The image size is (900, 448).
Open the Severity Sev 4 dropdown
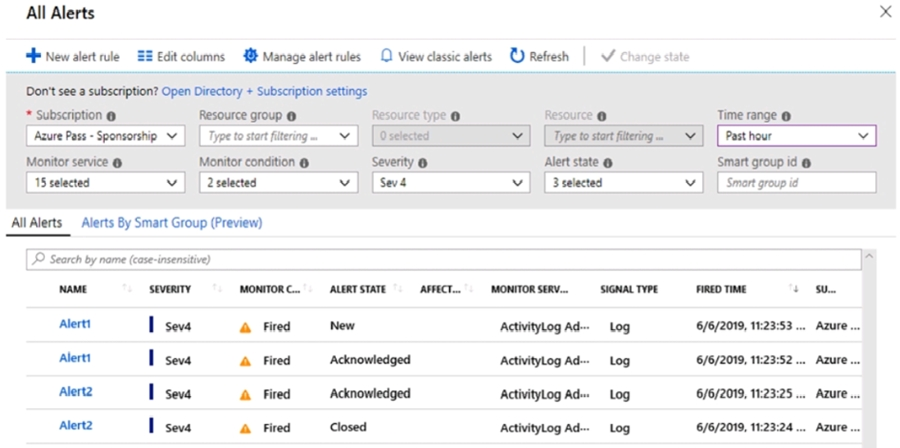450,183
